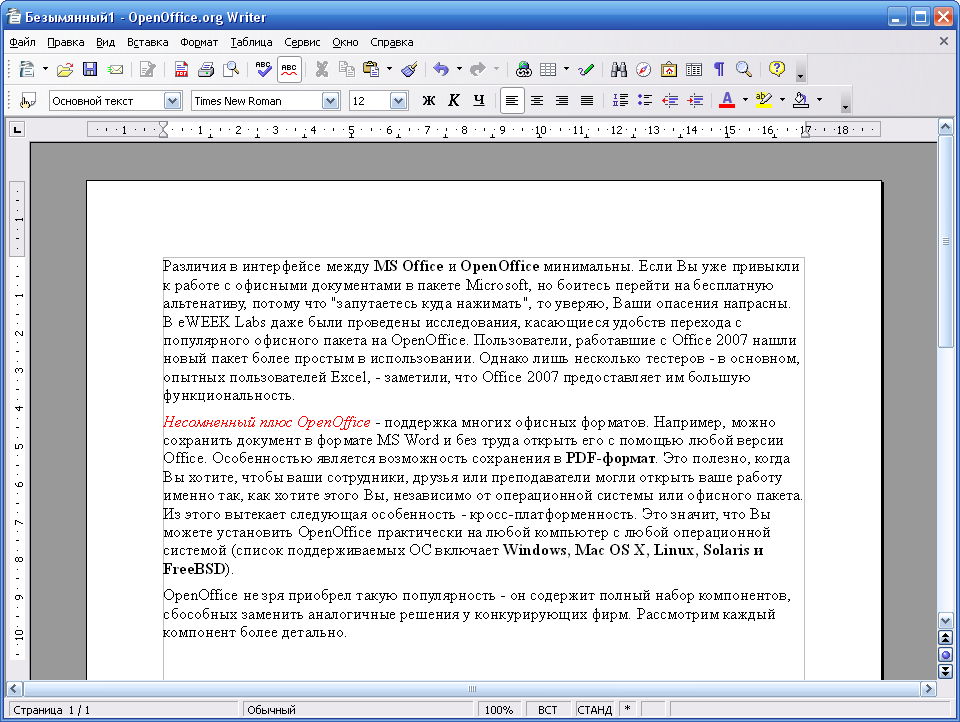Center the paragraph text
The height and width of the screenshot is (722, 960).
[537, 100]
